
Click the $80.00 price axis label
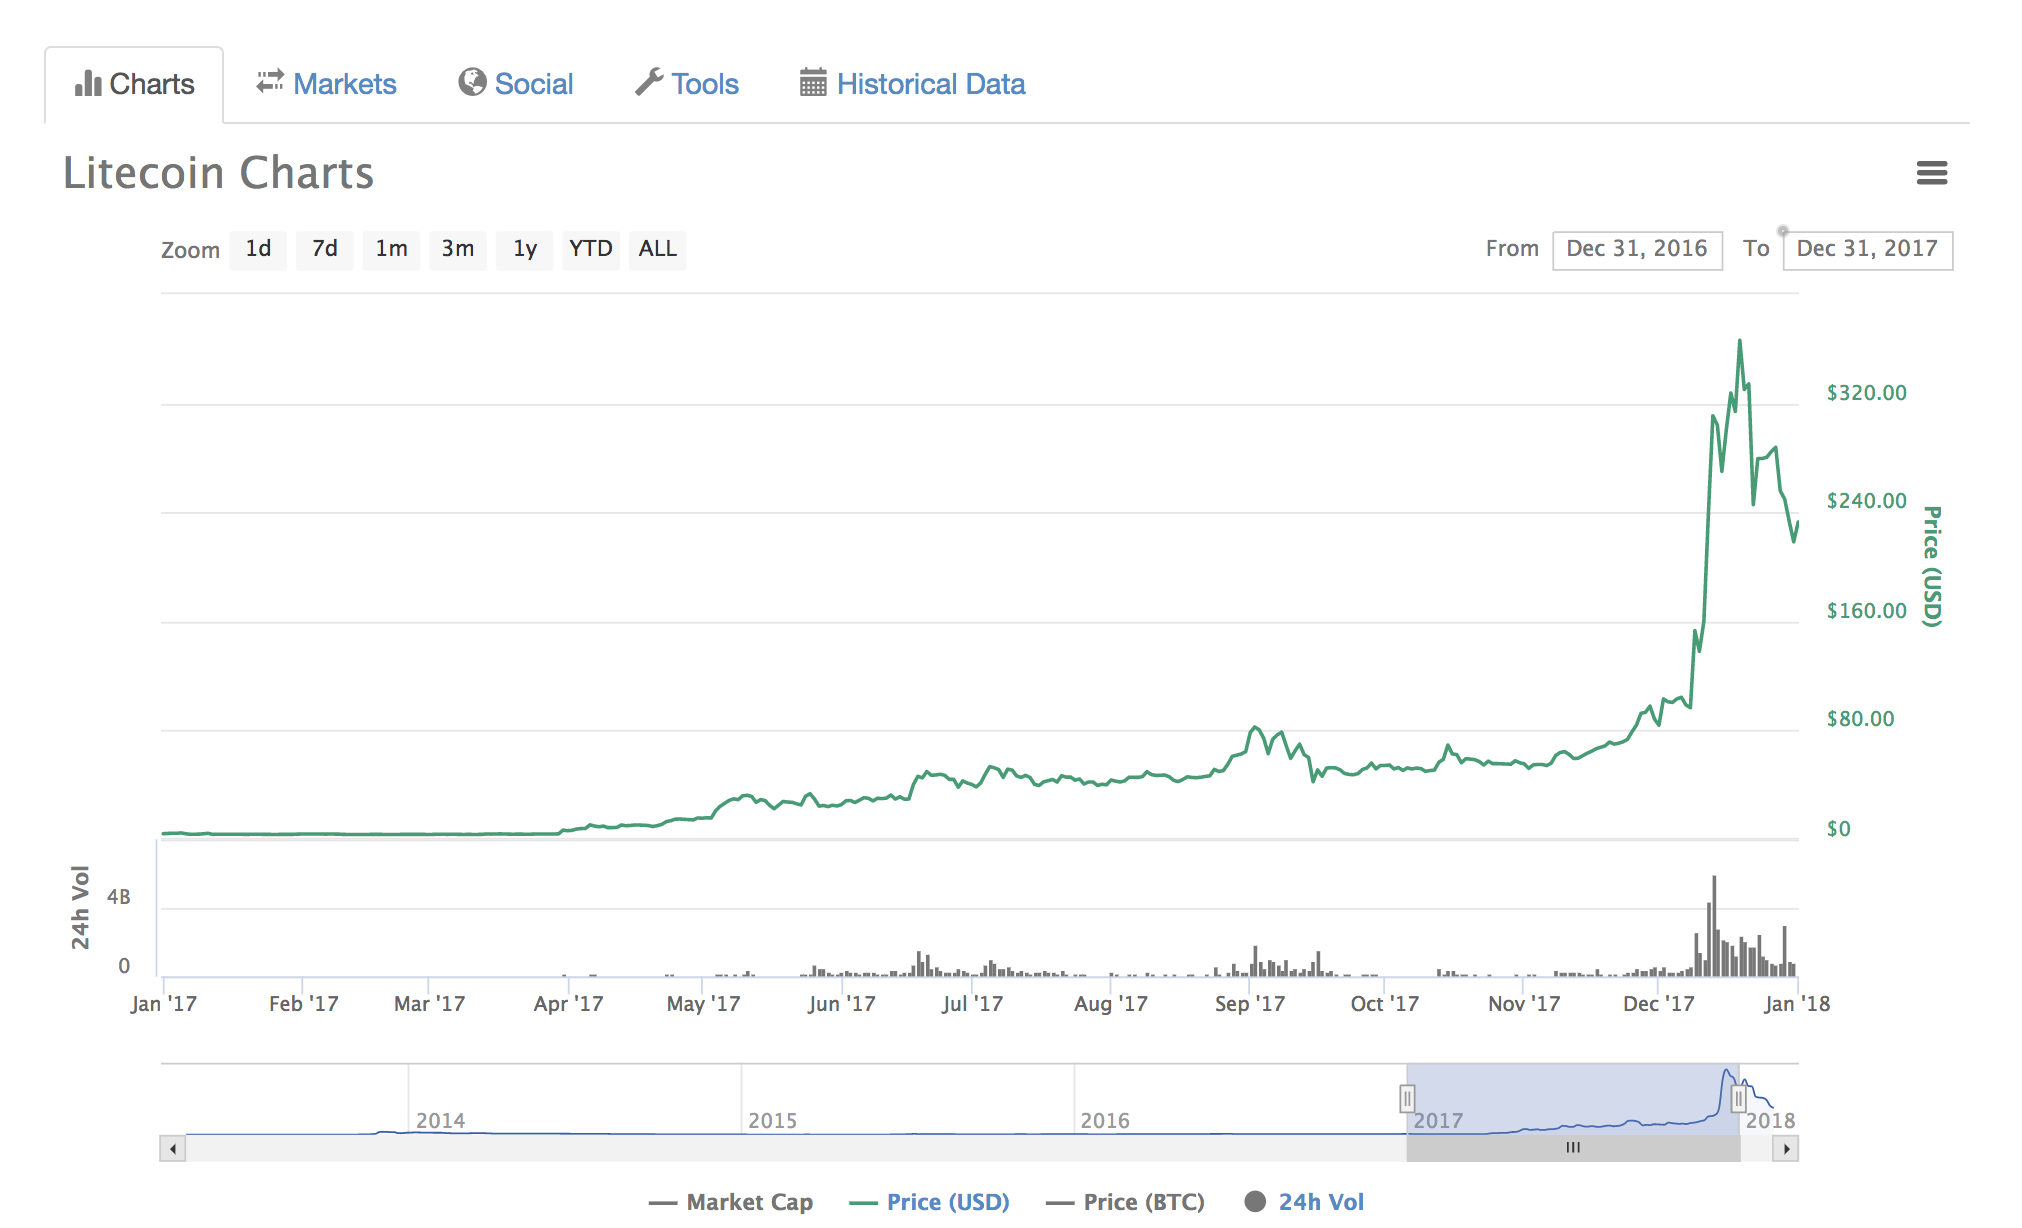[x=1860, y=719]
